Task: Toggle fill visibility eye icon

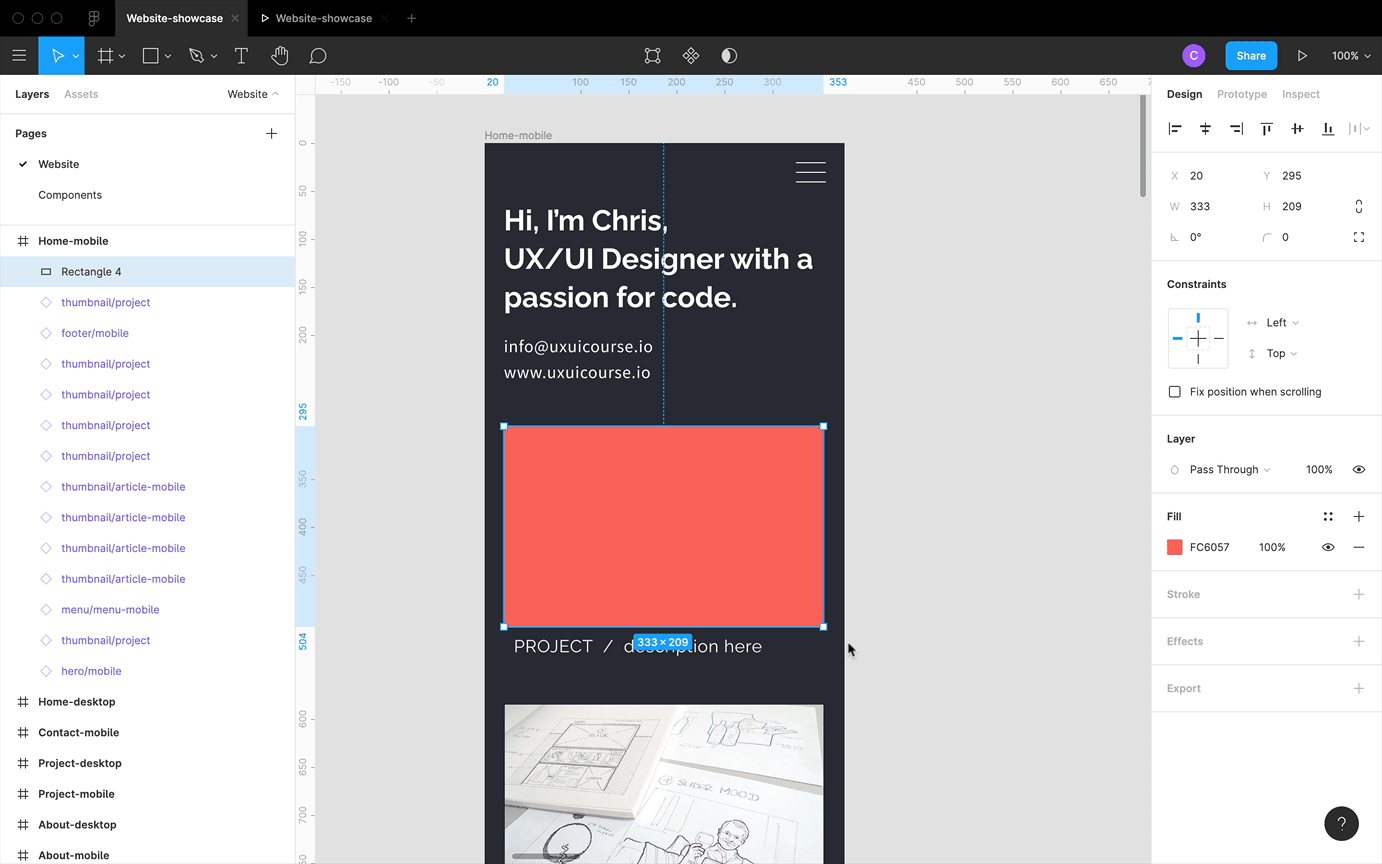Action: [1328, 547]
